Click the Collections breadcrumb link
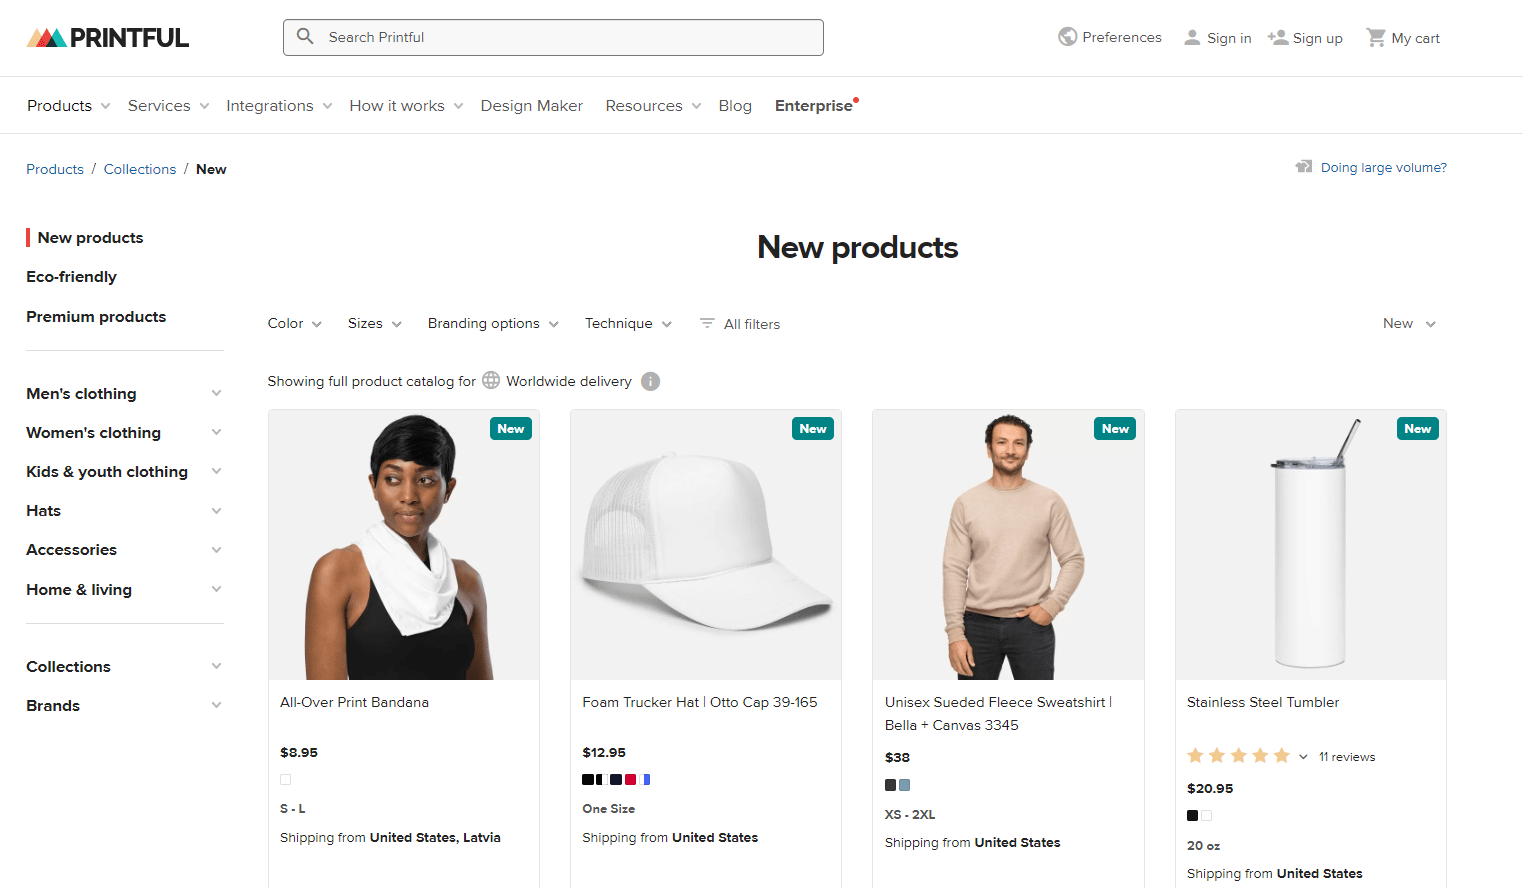Viewport: 1523px width, 888px height. click(139, 169)
